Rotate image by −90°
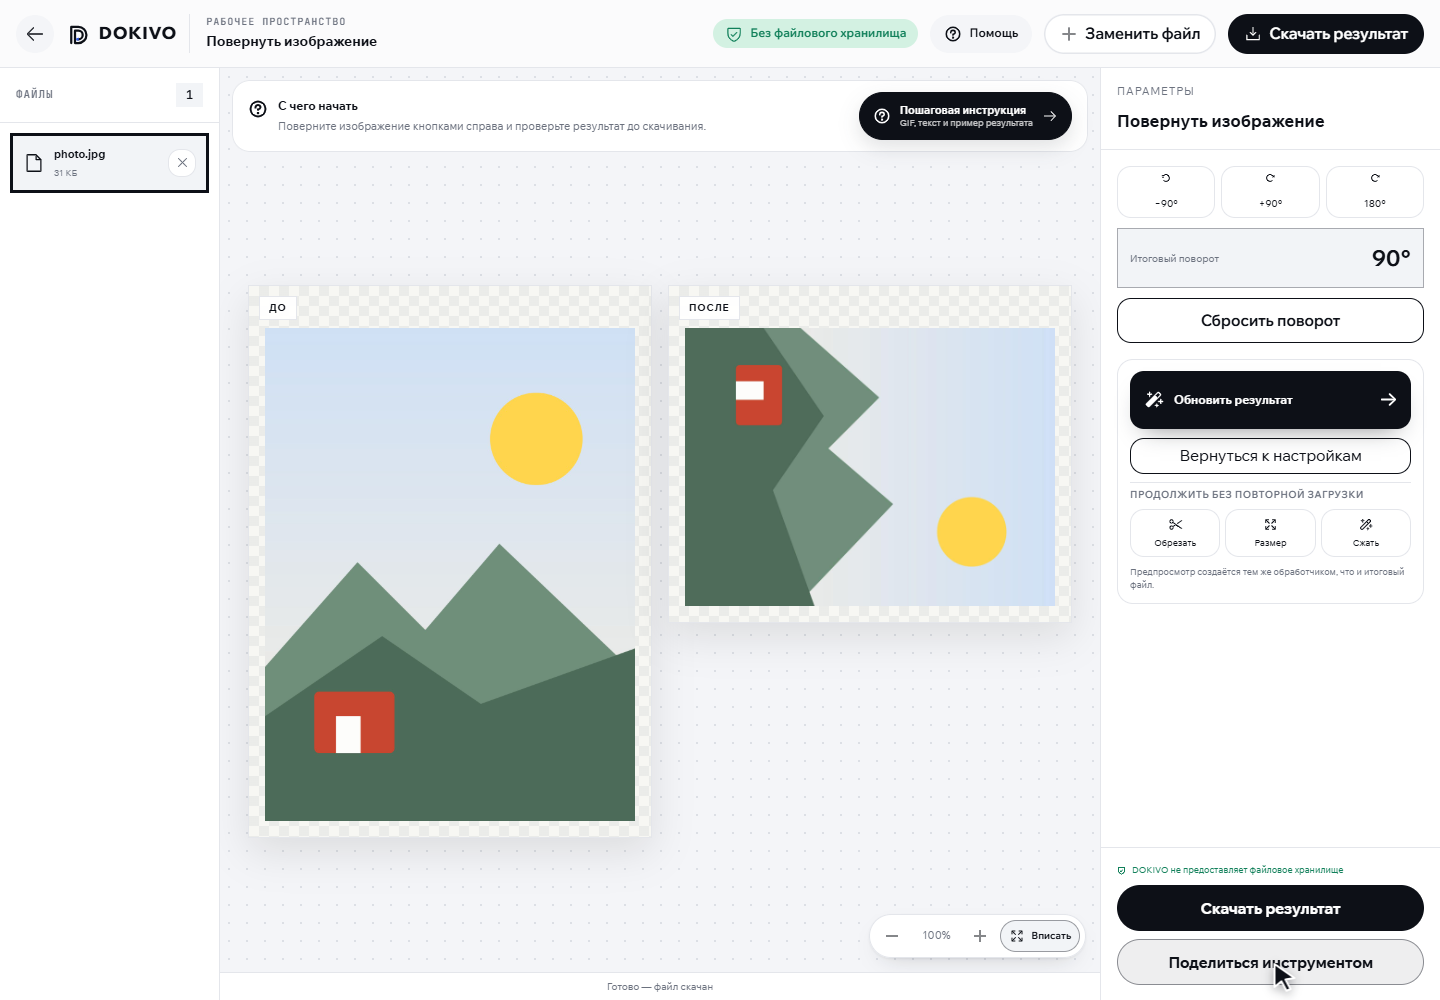Viewport: 1440px width, 1000px height. point(1166,191)
